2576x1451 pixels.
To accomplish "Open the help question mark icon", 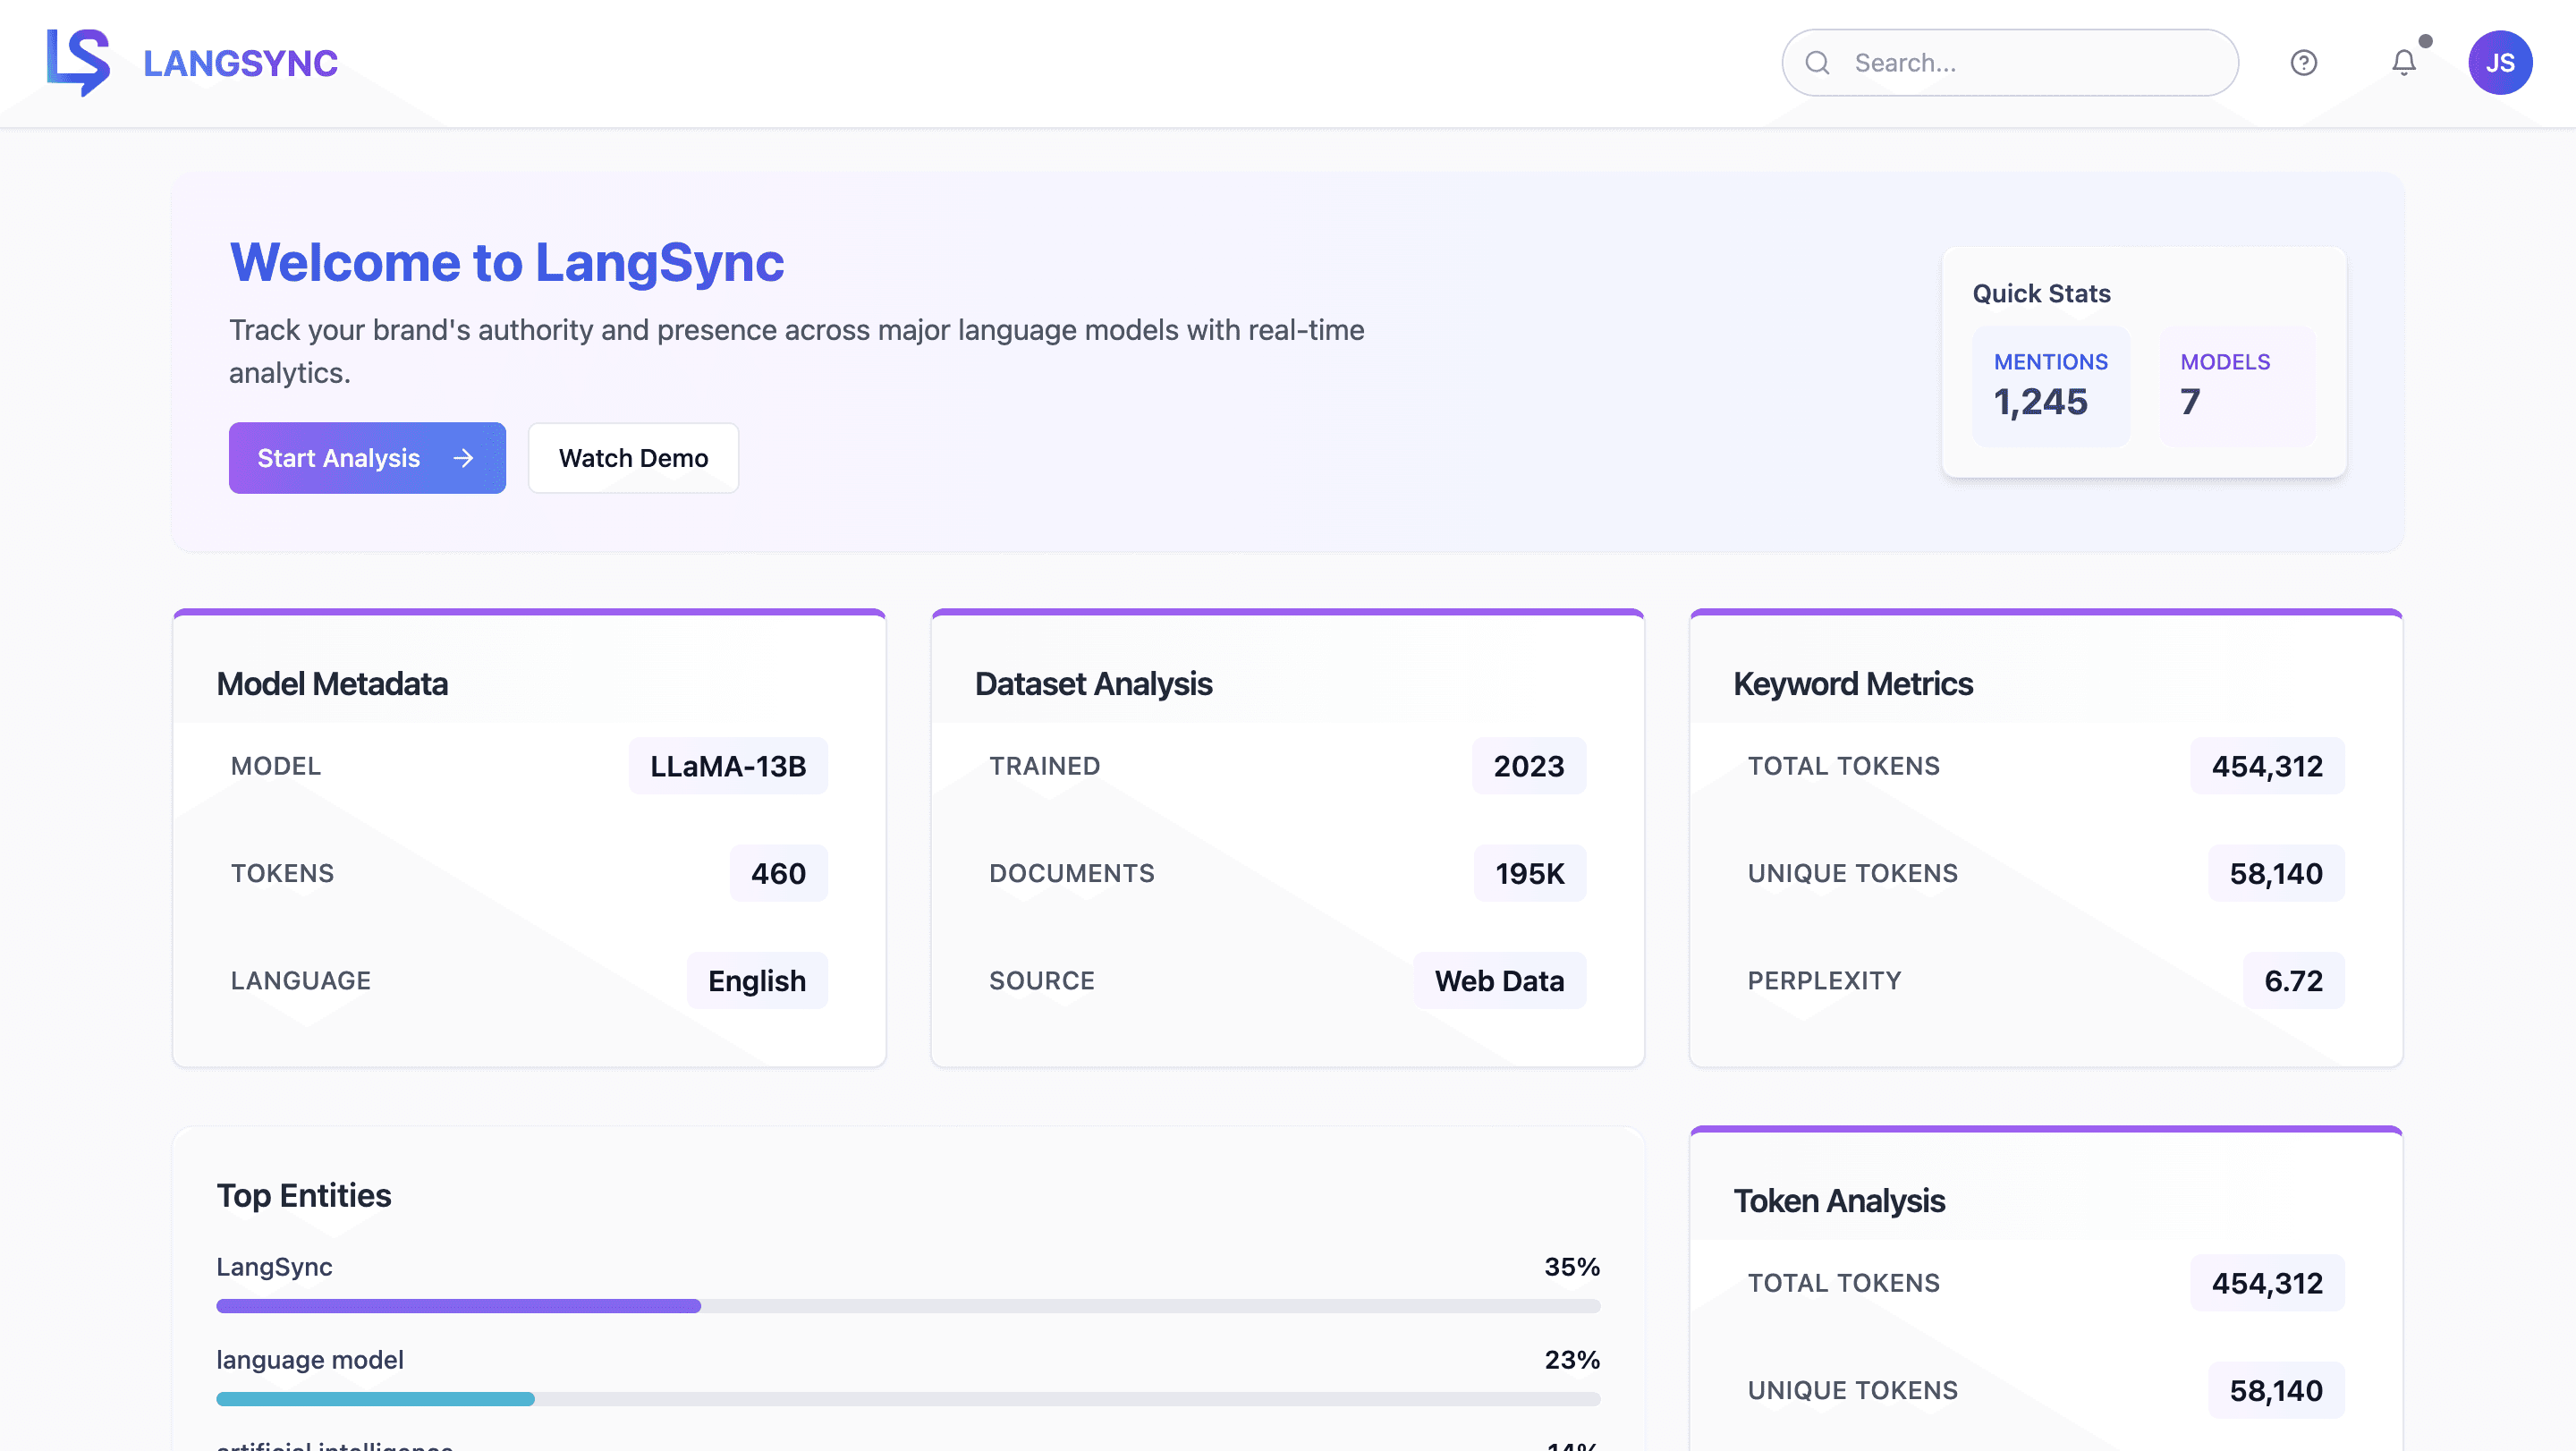I will (2303, 63).
